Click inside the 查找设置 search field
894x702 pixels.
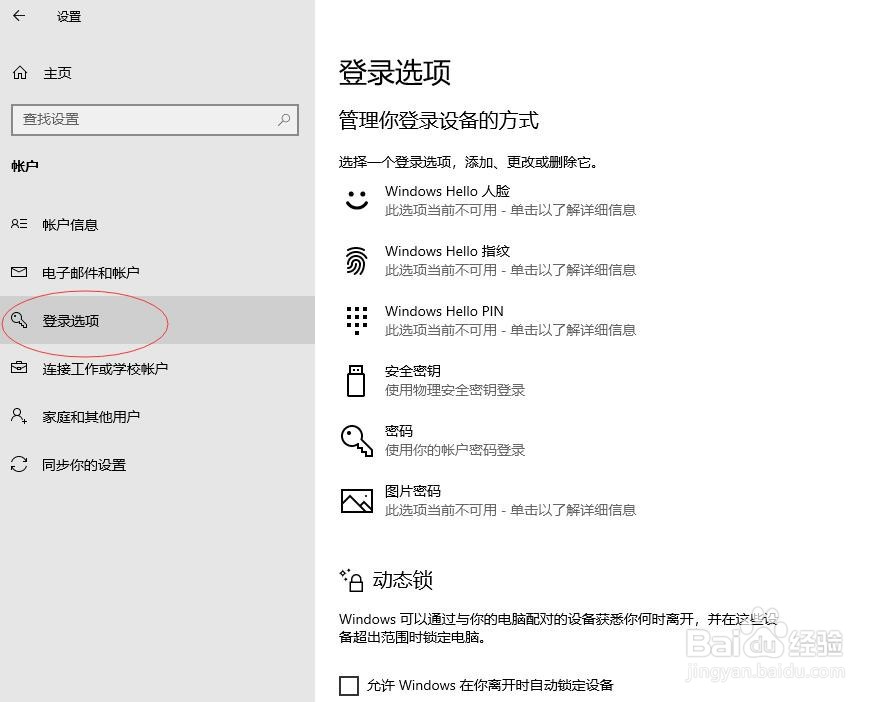tap(155, 119)
